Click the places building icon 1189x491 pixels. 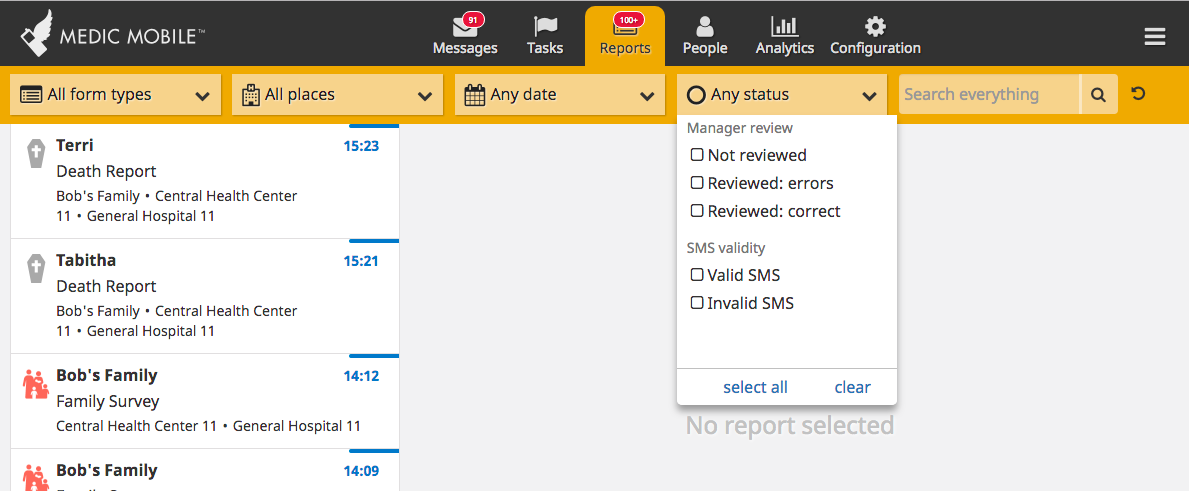point(250,95)
